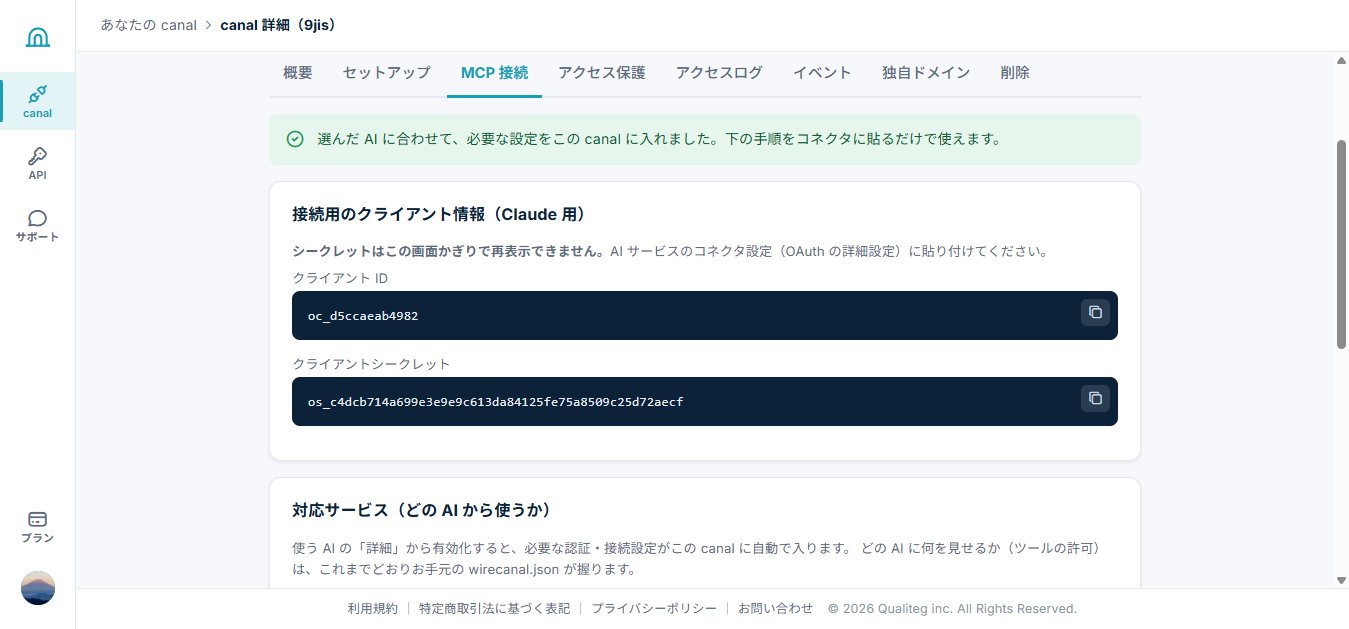Click scrollbar up arrow

click(1341, 61)
